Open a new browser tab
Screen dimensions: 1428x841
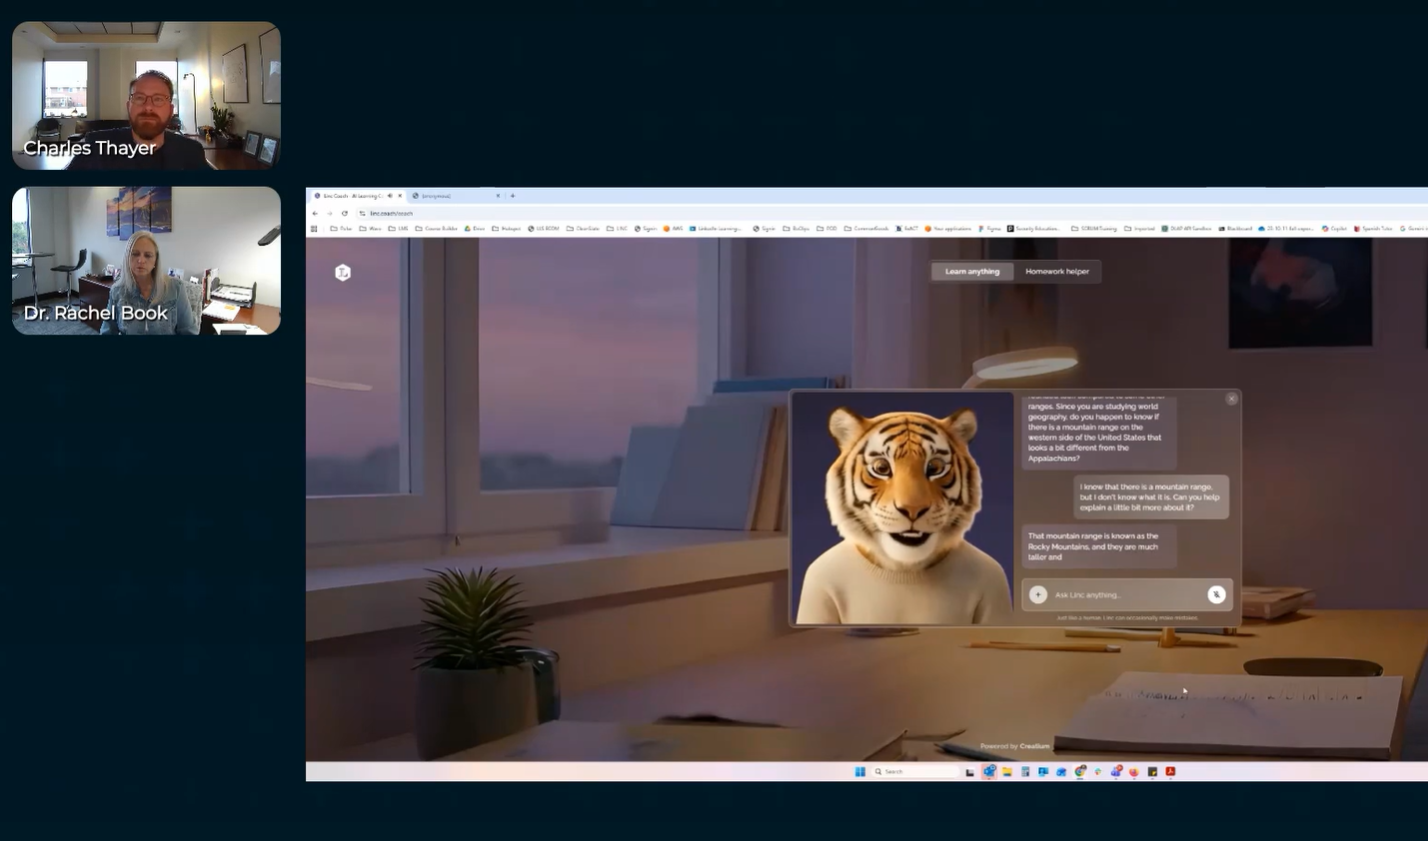point(513,196)
